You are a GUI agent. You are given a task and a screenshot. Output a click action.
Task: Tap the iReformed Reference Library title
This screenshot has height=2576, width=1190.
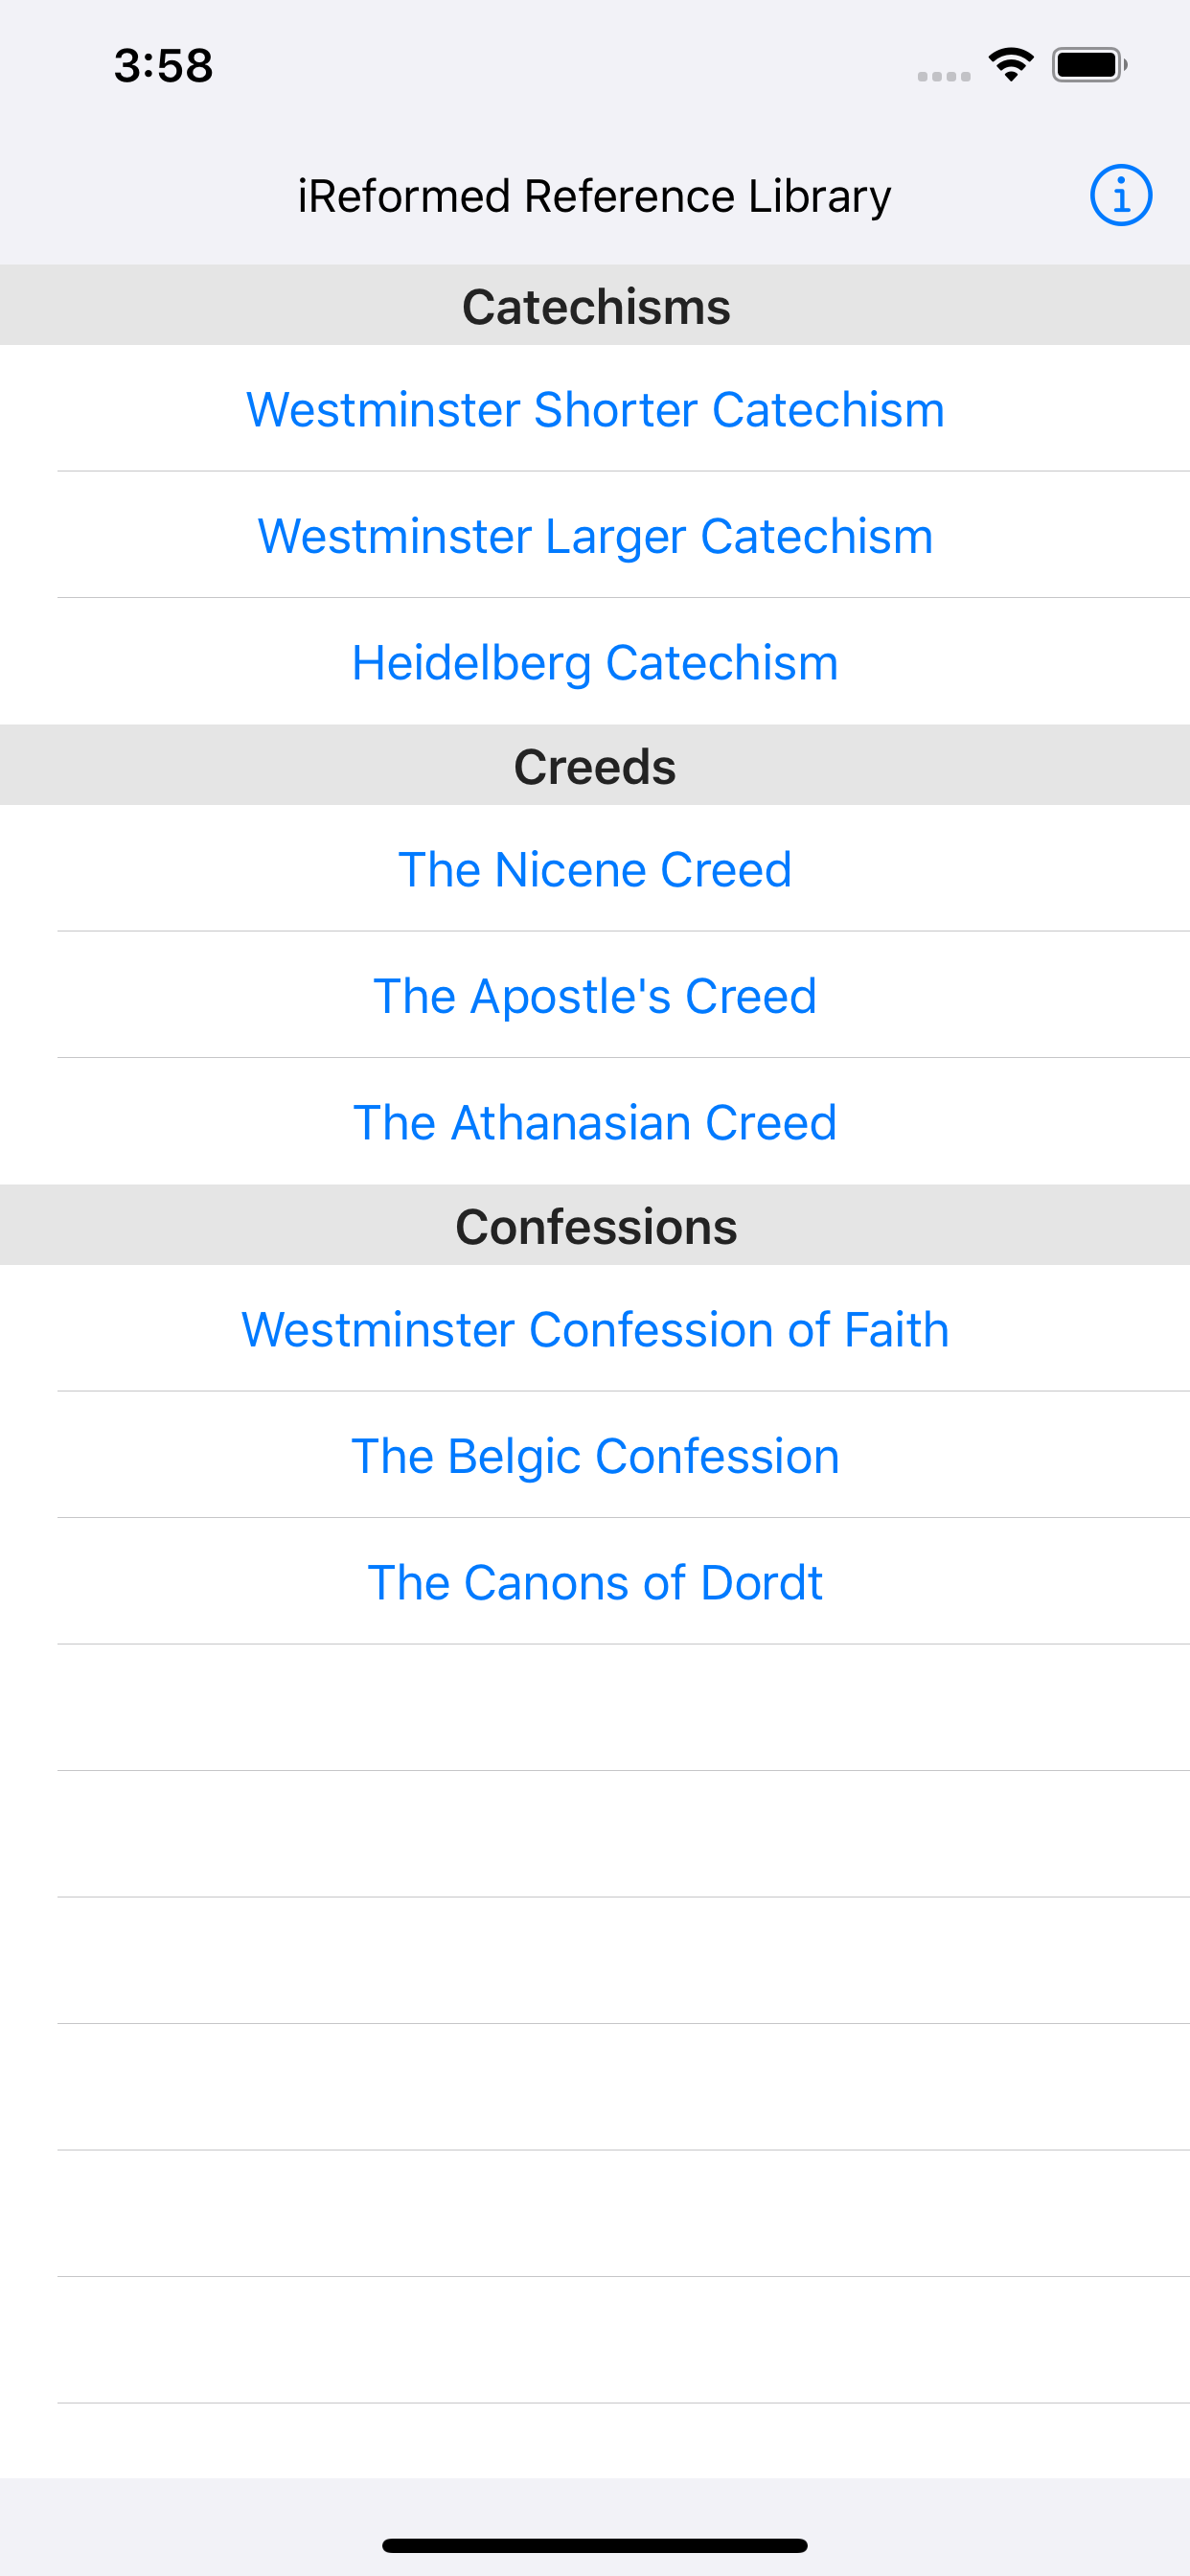pos(594,196)
